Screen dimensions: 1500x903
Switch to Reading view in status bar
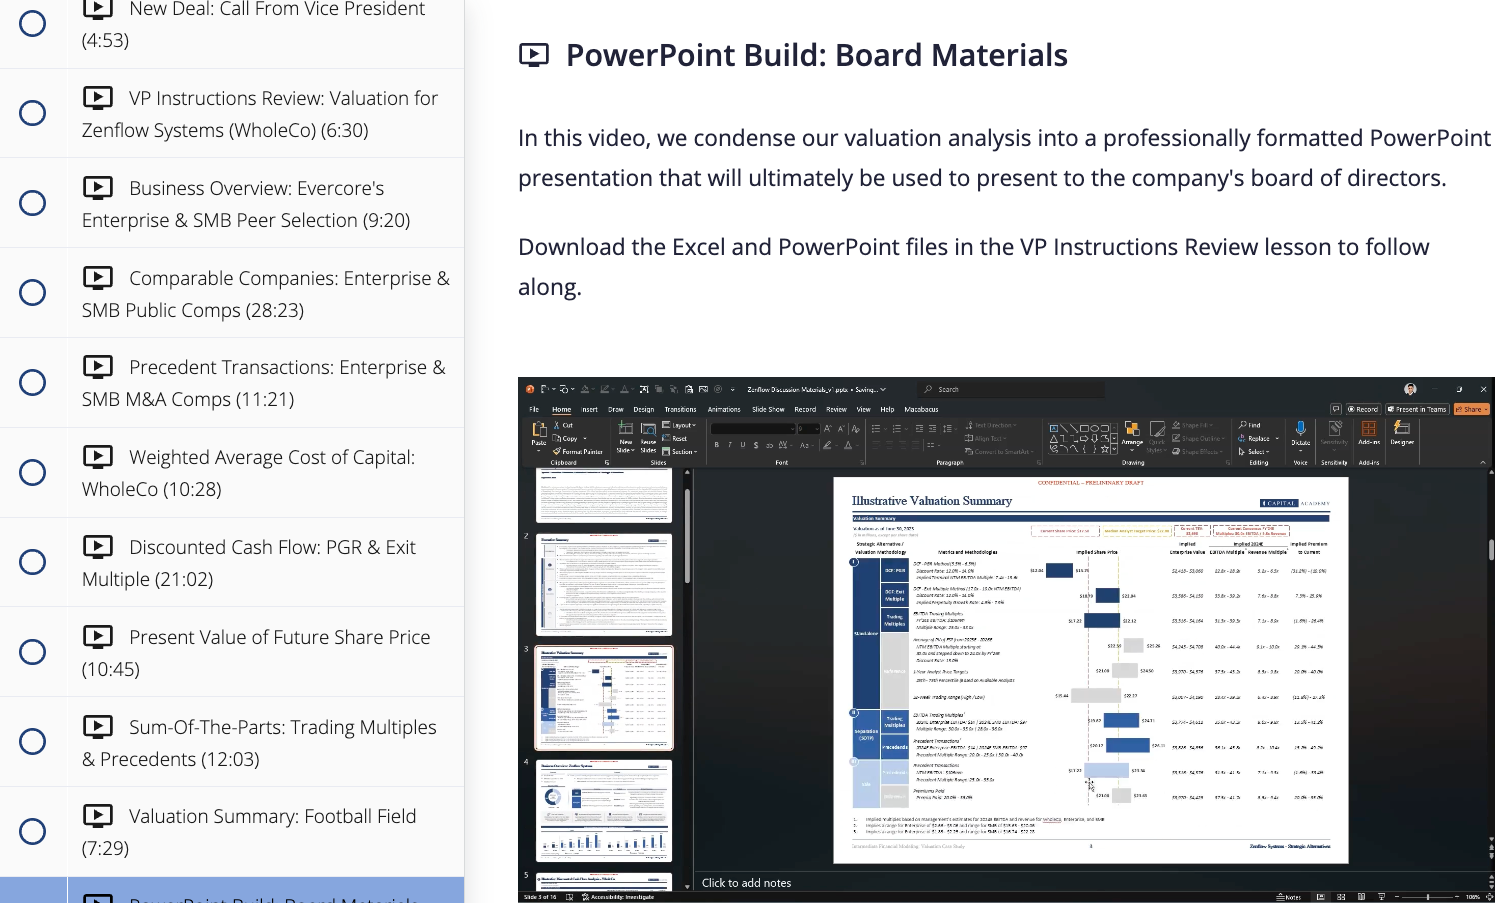point(1361,897)
